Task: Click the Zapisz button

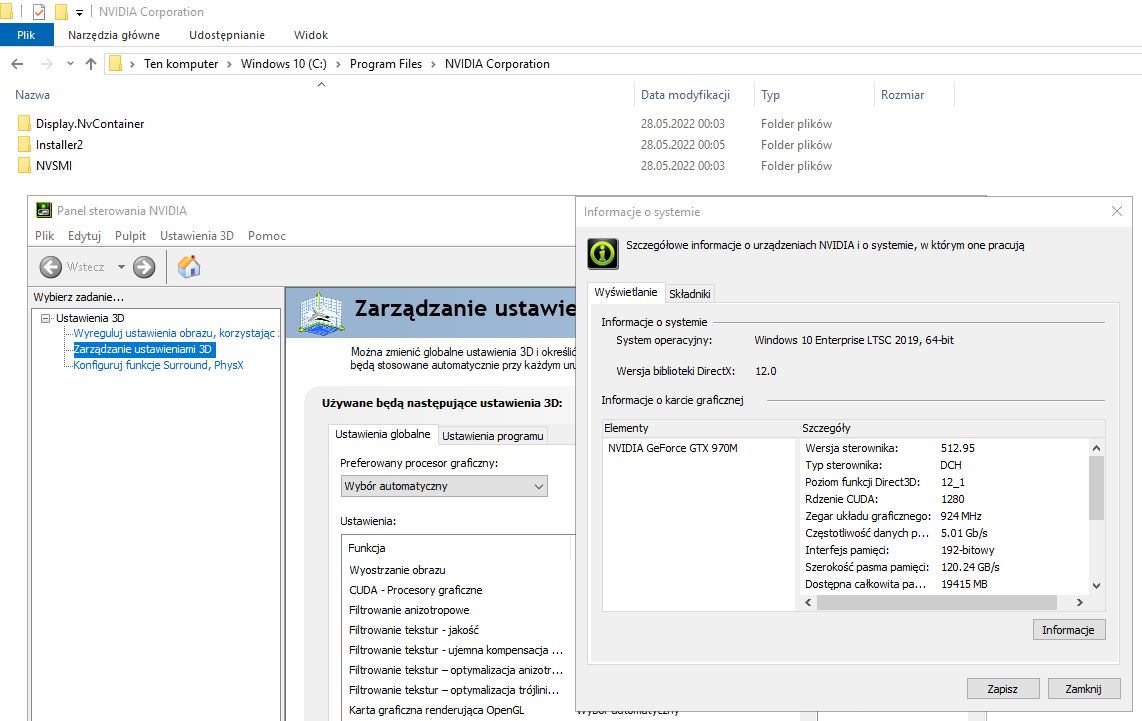Action: [x=1002, y=689]
